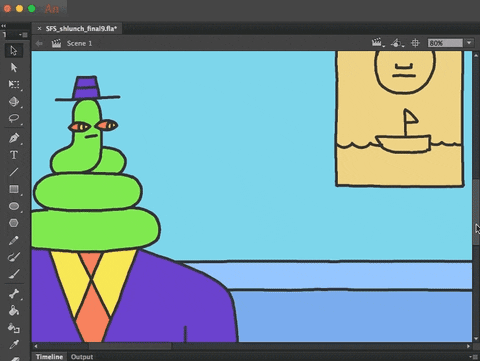Choose the Bone tool
The image size is (480, 361).
(x=14, y=294)
